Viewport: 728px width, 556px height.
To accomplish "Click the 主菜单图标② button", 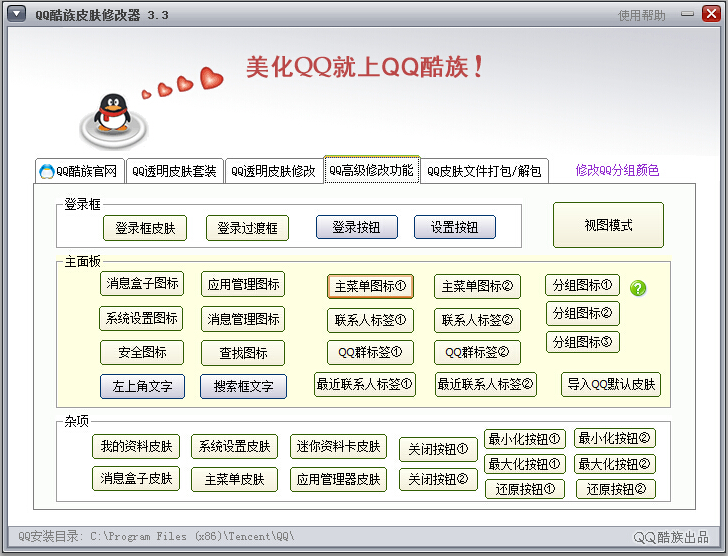I will [x=477, y=286].
